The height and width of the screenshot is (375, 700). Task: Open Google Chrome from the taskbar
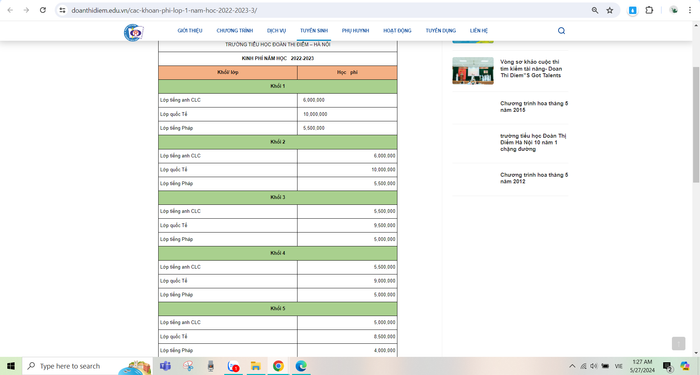[x=278, y=366]
